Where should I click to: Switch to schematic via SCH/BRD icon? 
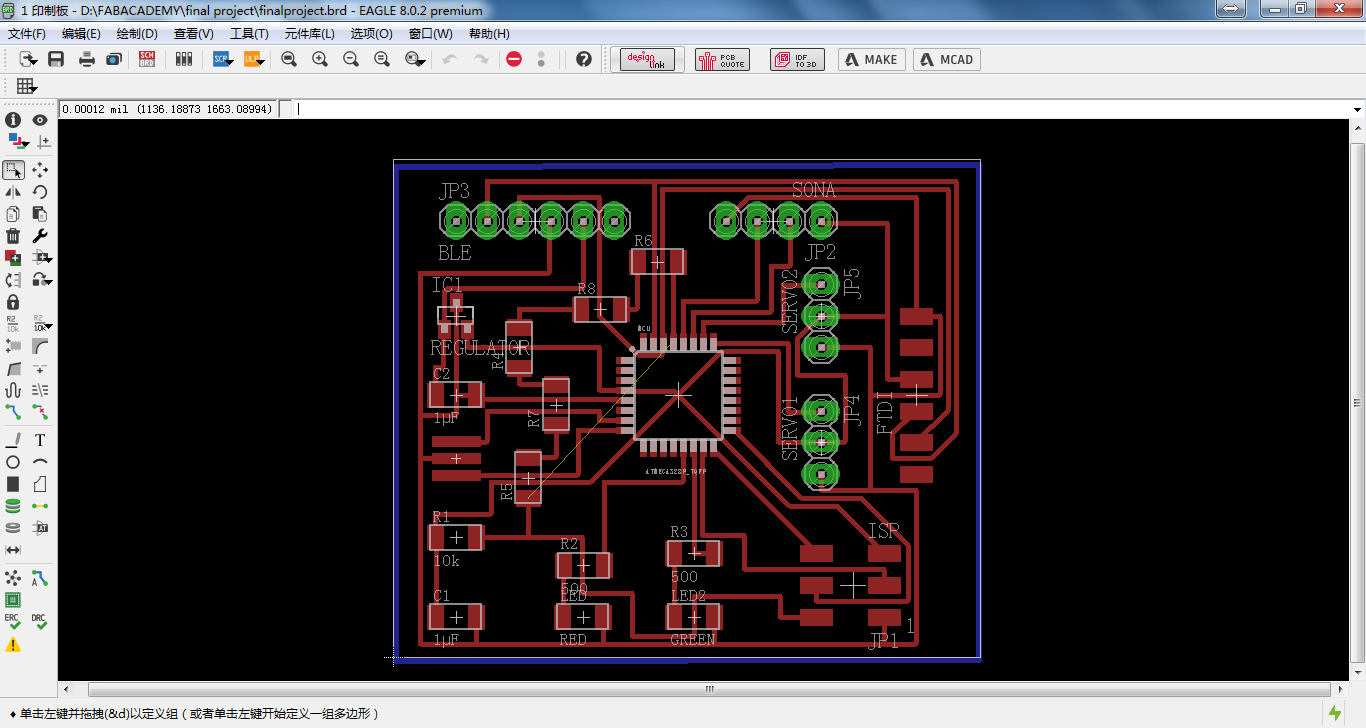pyautogui.click(x=147, y=60)
